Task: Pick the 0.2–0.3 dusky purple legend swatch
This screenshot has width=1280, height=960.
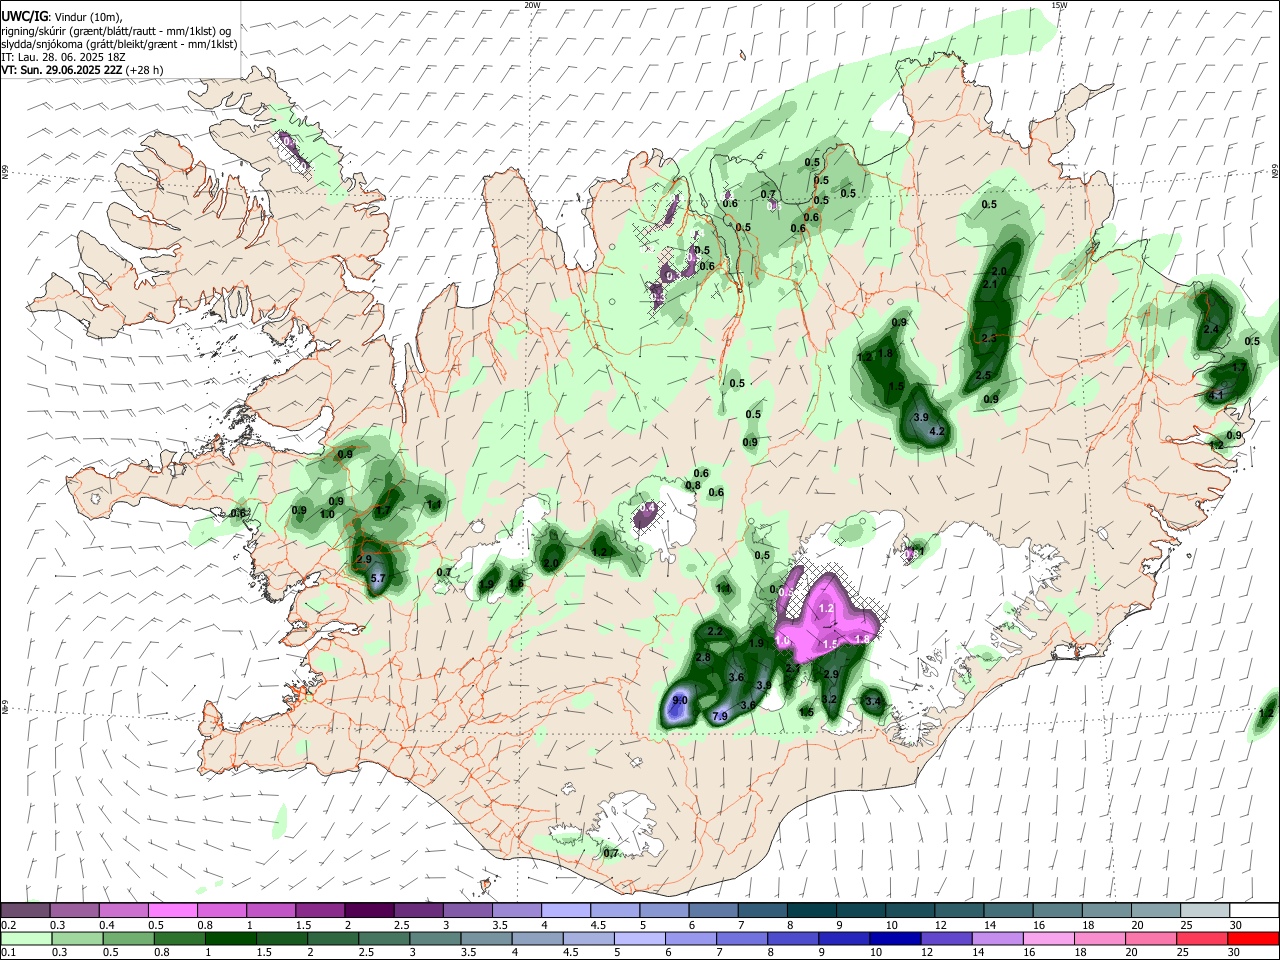Action: 25,911
